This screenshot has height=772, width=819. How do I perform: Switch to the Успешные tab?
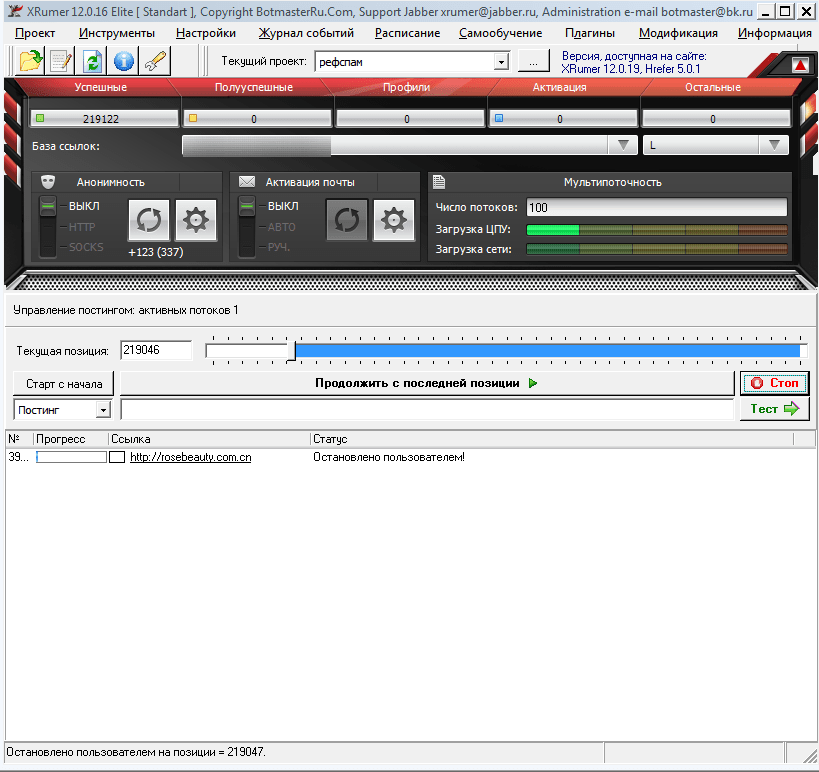pos(100,87)
